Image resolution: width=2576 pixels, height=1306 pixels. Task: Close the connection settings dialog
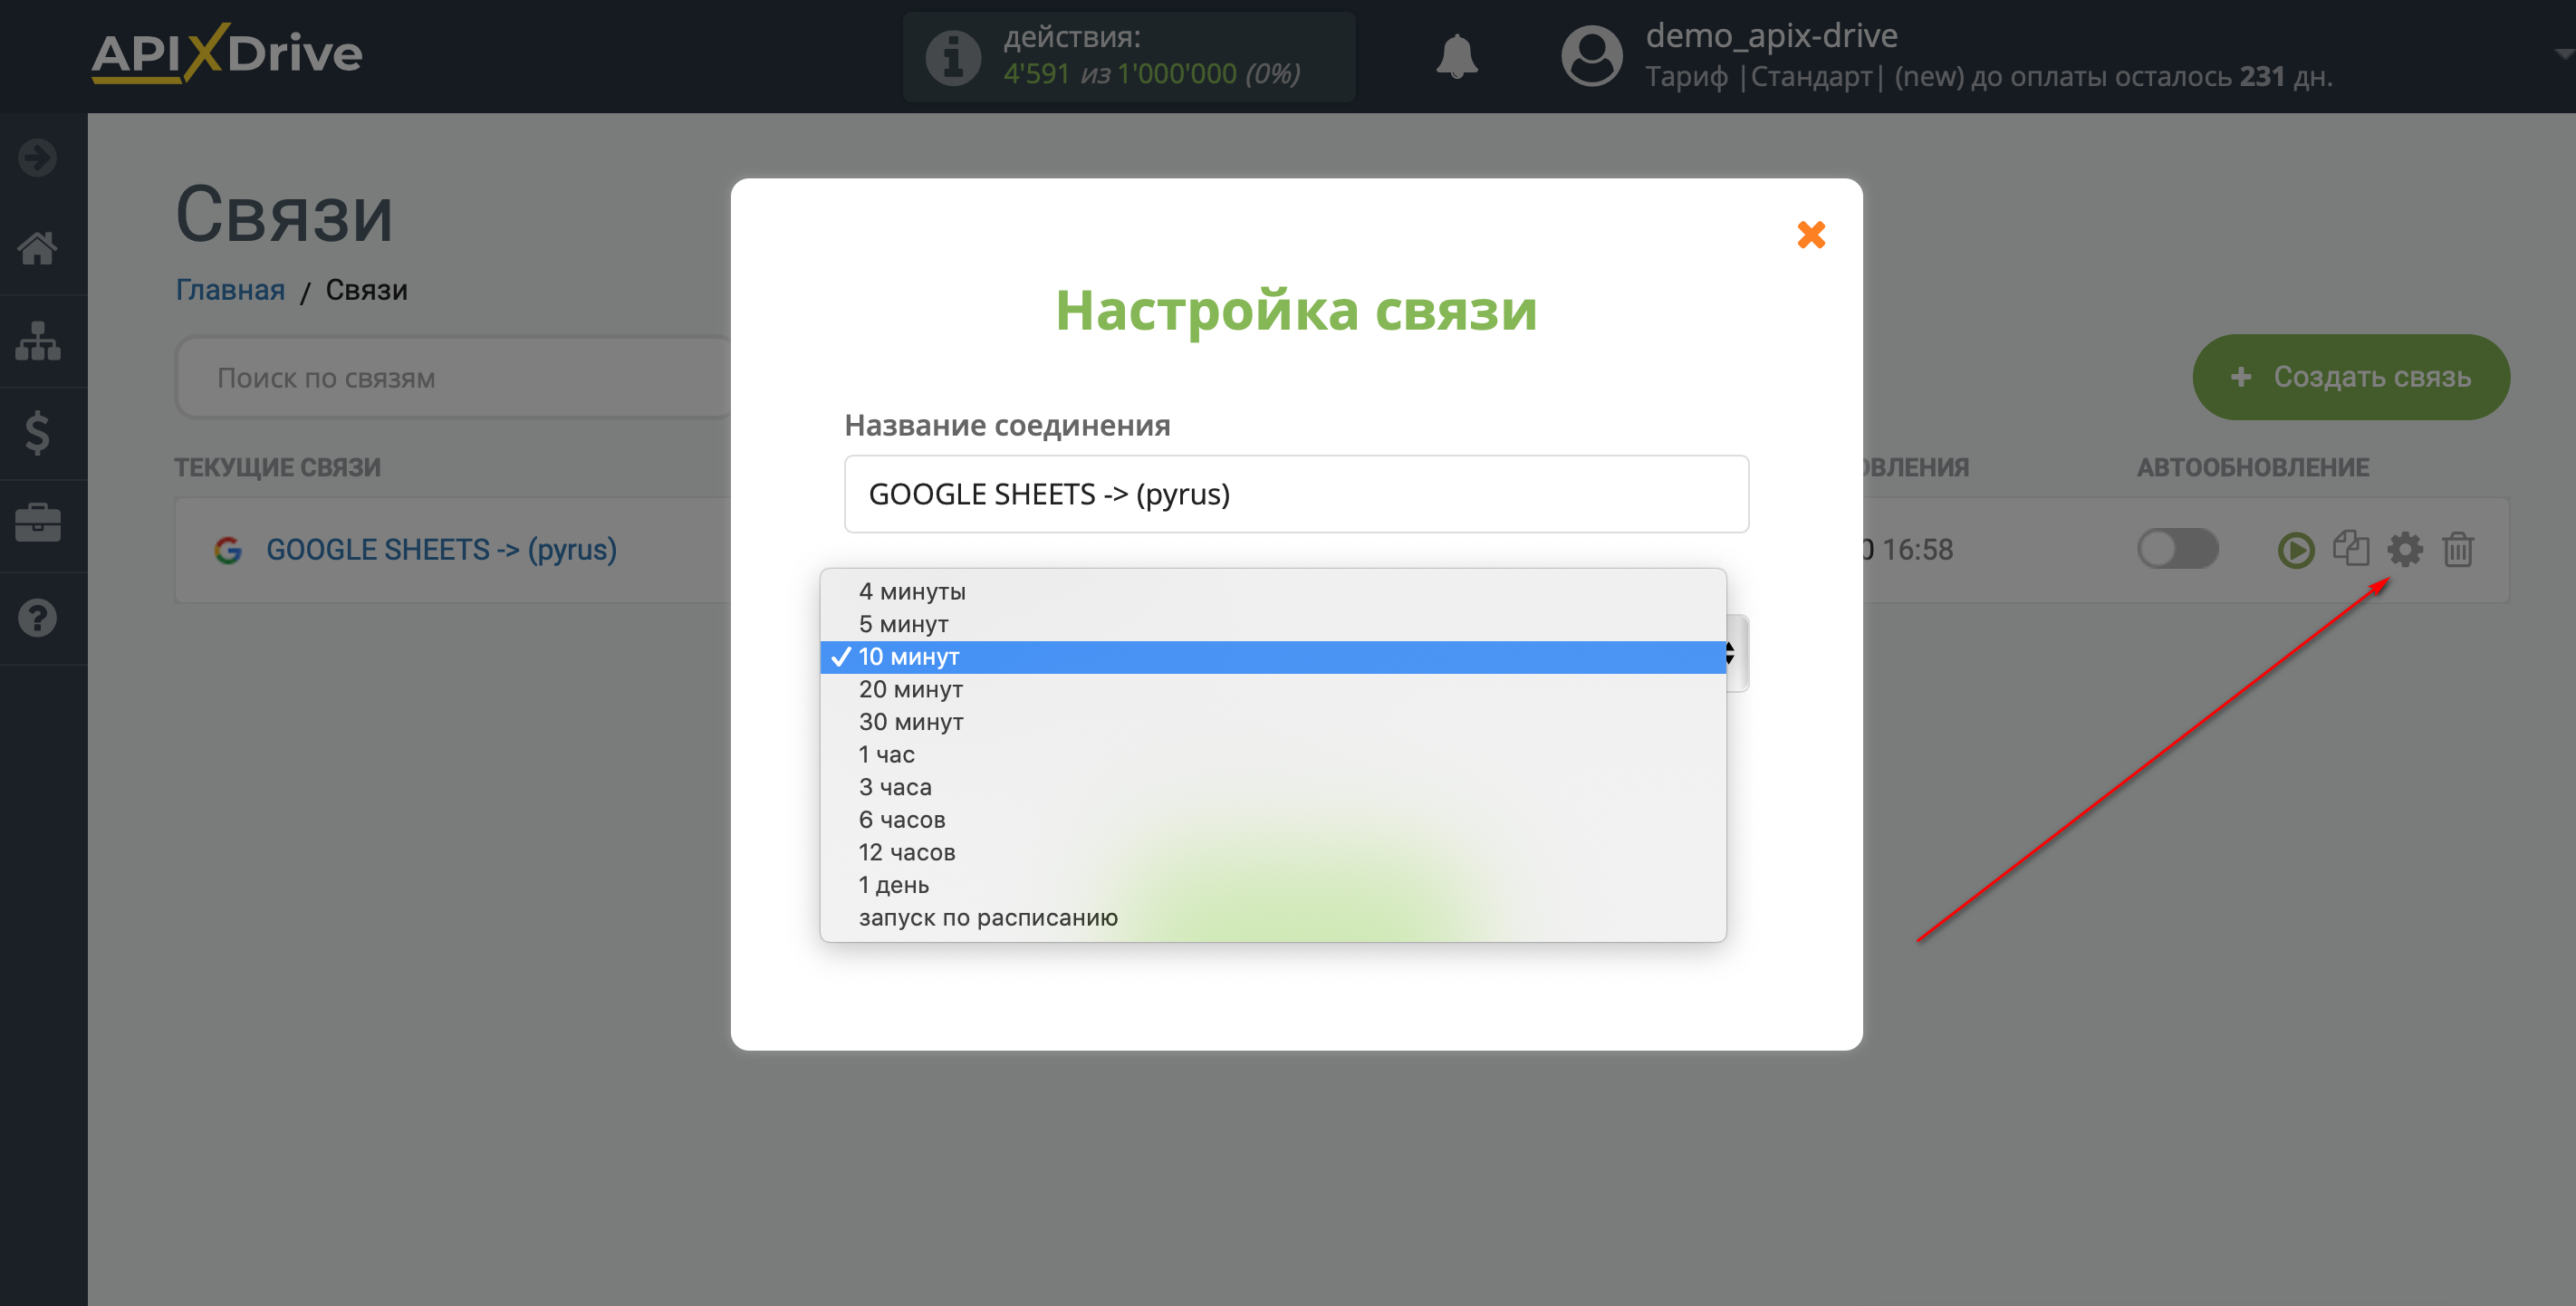[1811, 235]
